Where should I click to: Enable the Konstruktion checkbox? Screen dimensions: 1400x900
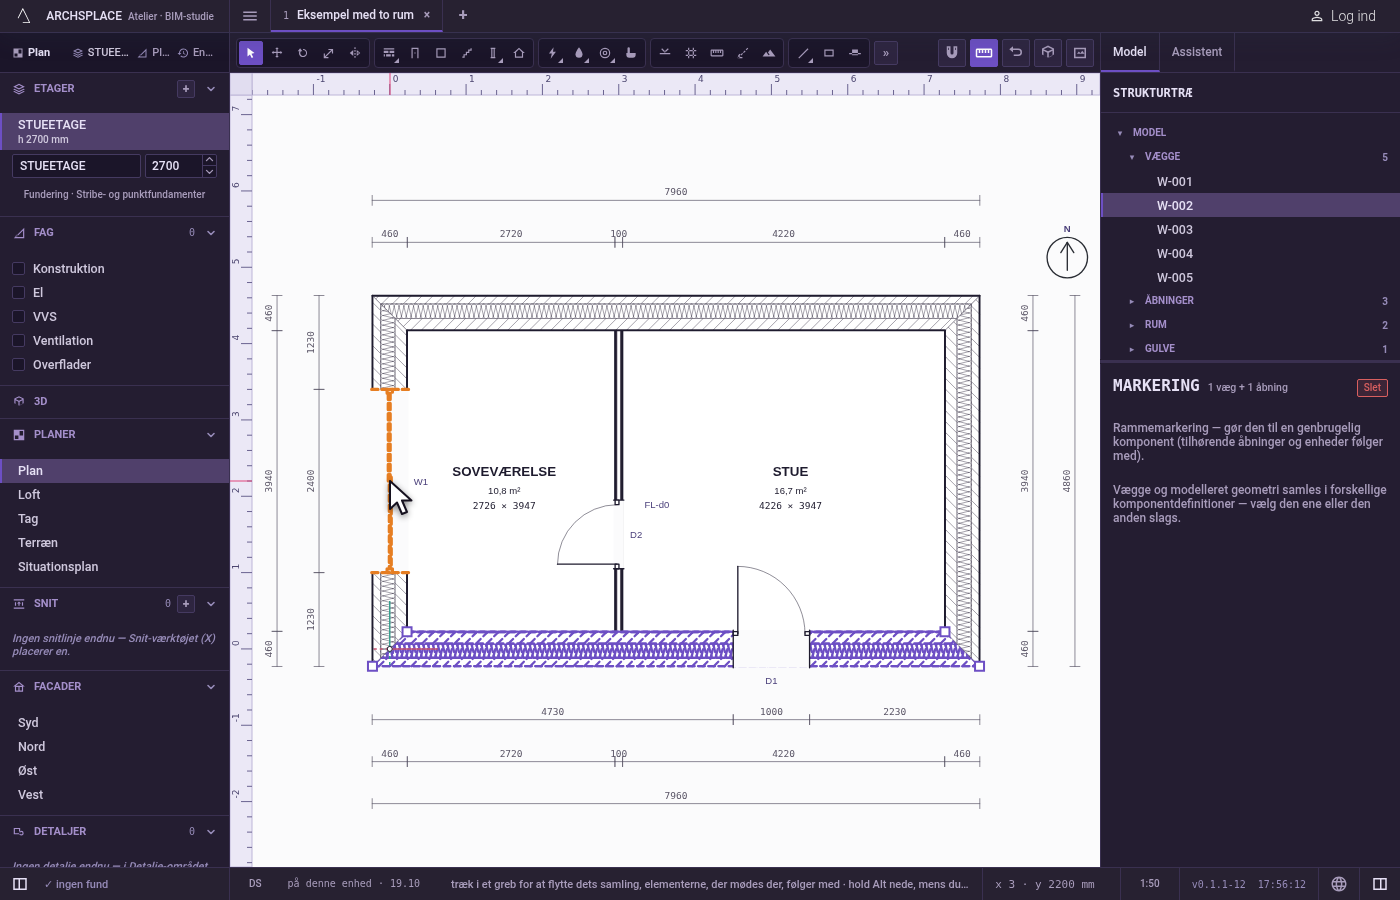(18, 268)
